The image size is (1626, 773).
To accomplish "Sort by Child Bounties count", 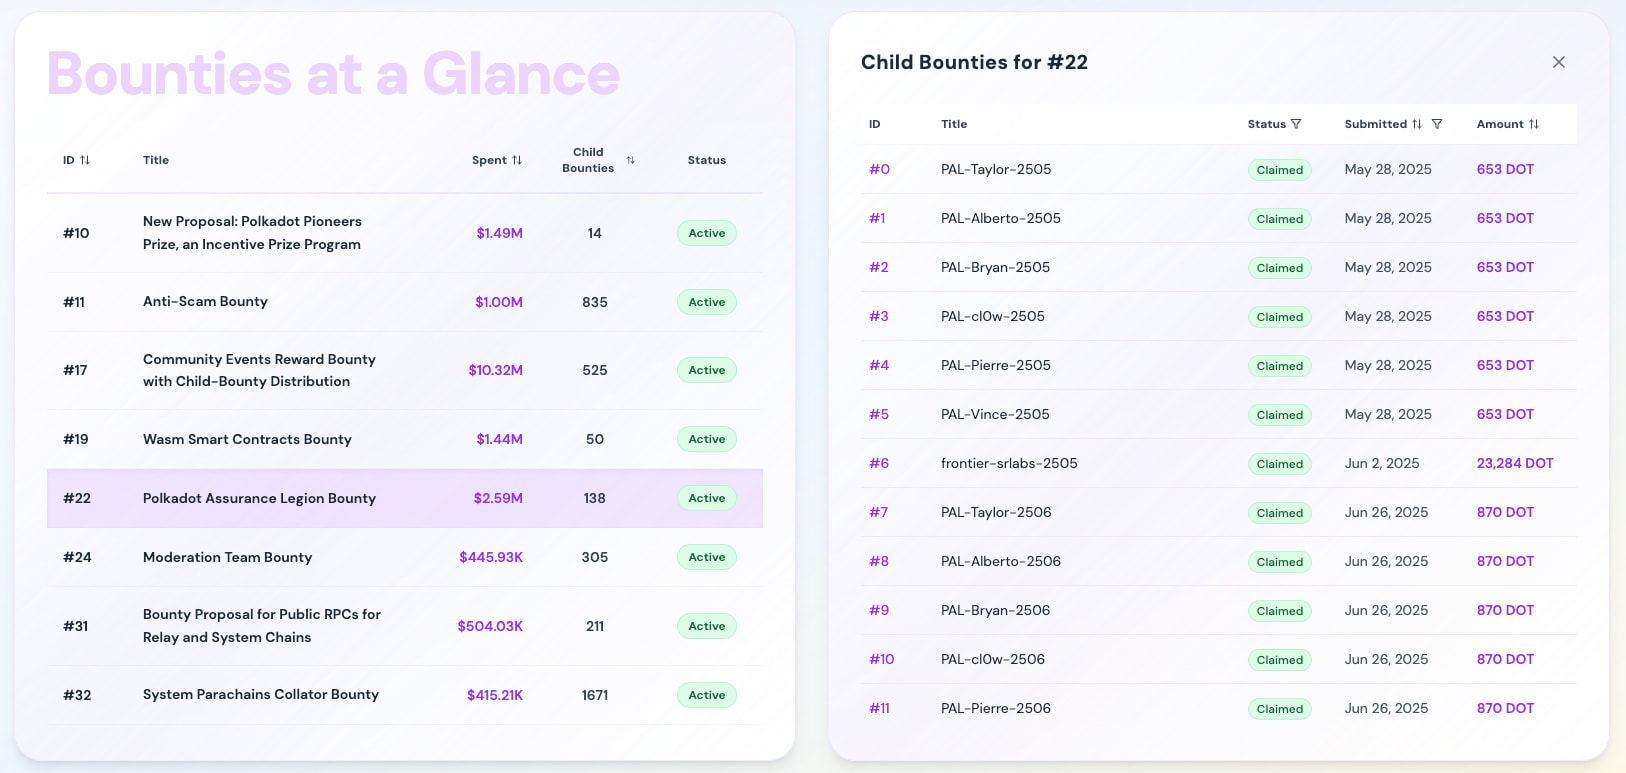I will pos(630,160).
